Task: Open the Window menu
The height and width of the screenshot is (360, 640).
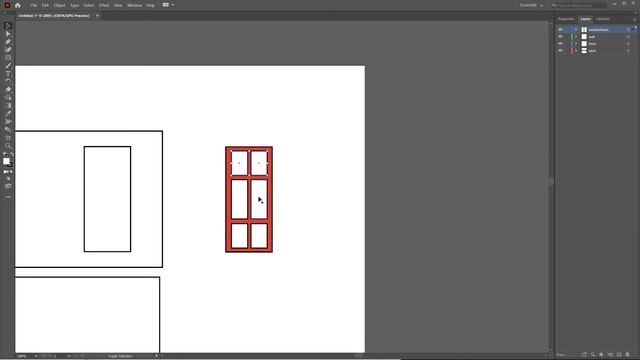Action: [x=134, y=5]
